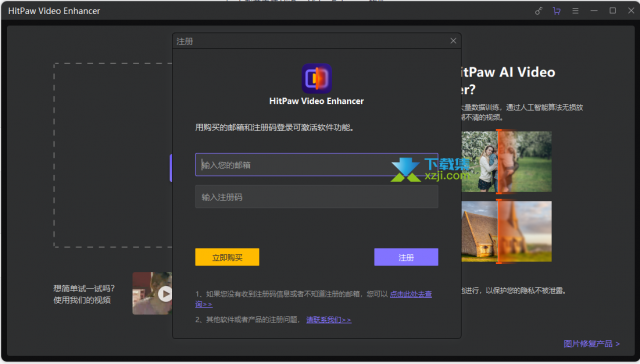Click the 想简单试一试吗 sample video text

point(84,289)
